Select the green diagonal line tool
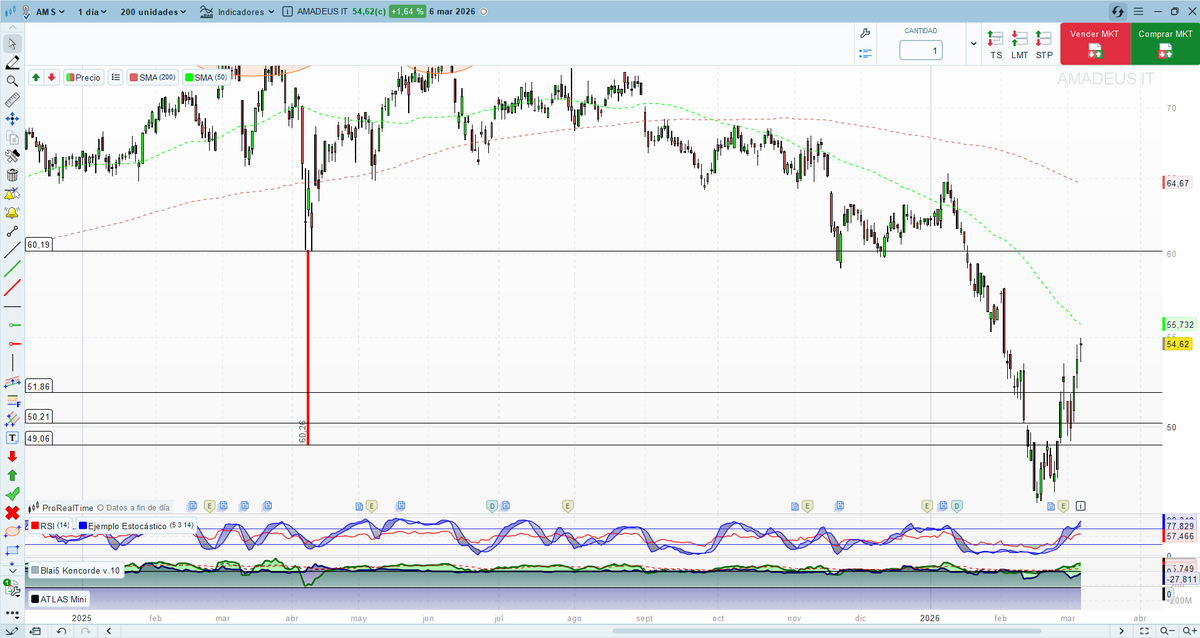The height and width of the screenshot is (638, 1200). tap(12, 269)
